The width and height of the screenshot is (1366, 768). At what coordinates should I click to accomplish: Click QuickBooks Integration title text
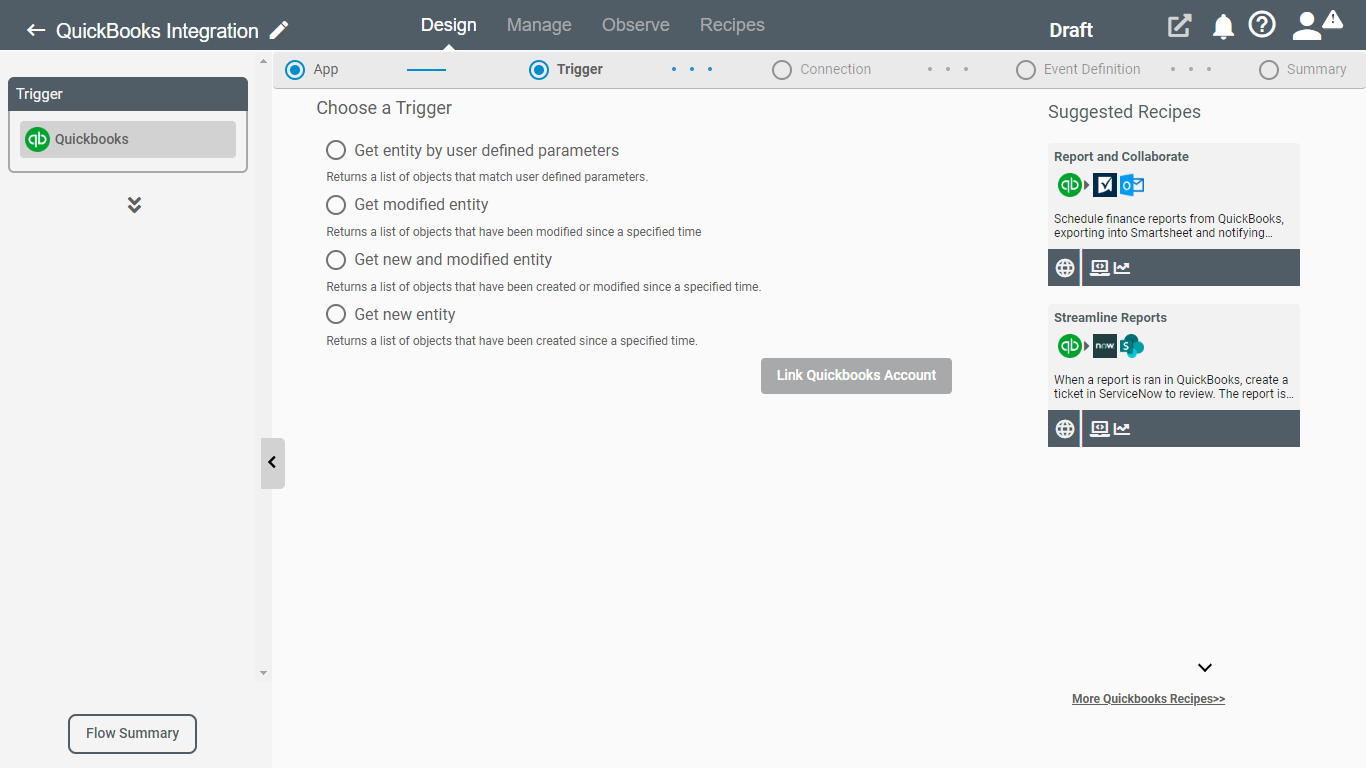pyautogui.click(x=157, y=31)
